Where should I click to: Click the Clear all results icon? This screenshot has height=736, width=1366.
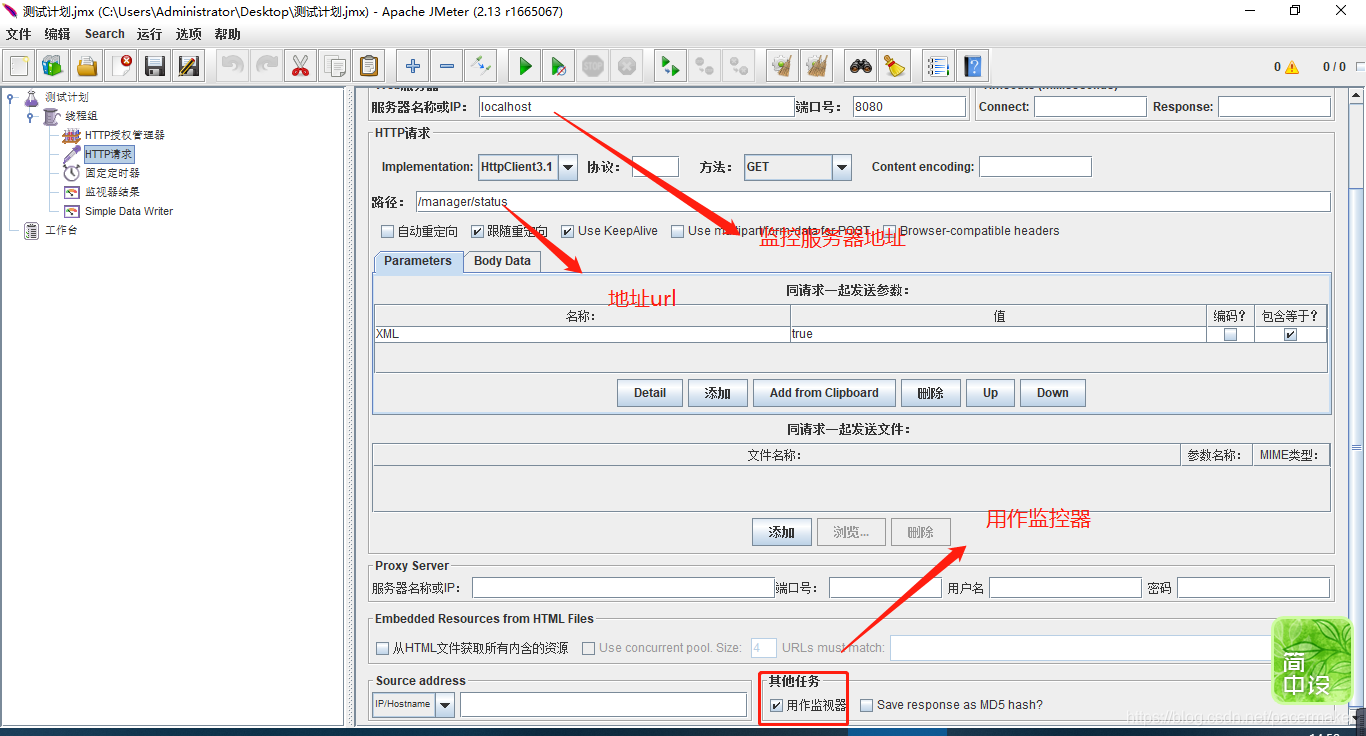[816, 67]
